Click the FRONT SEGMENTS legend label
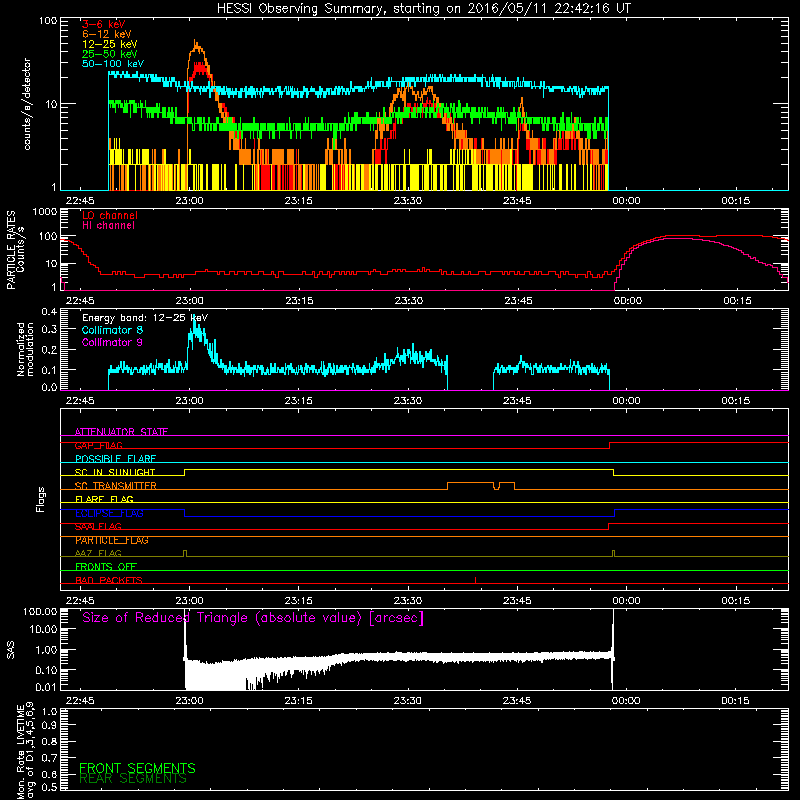This screenshot has width=800, height=800. coord(137,768)
